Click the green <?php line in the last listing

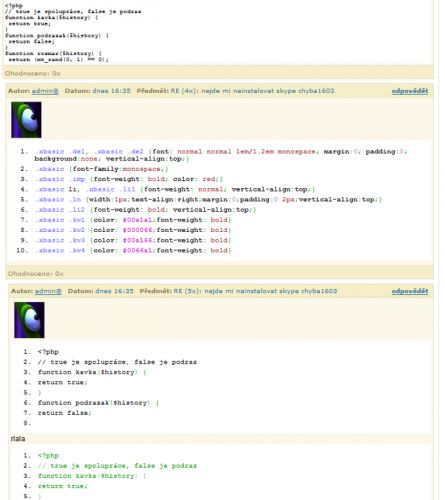(48, 455)
